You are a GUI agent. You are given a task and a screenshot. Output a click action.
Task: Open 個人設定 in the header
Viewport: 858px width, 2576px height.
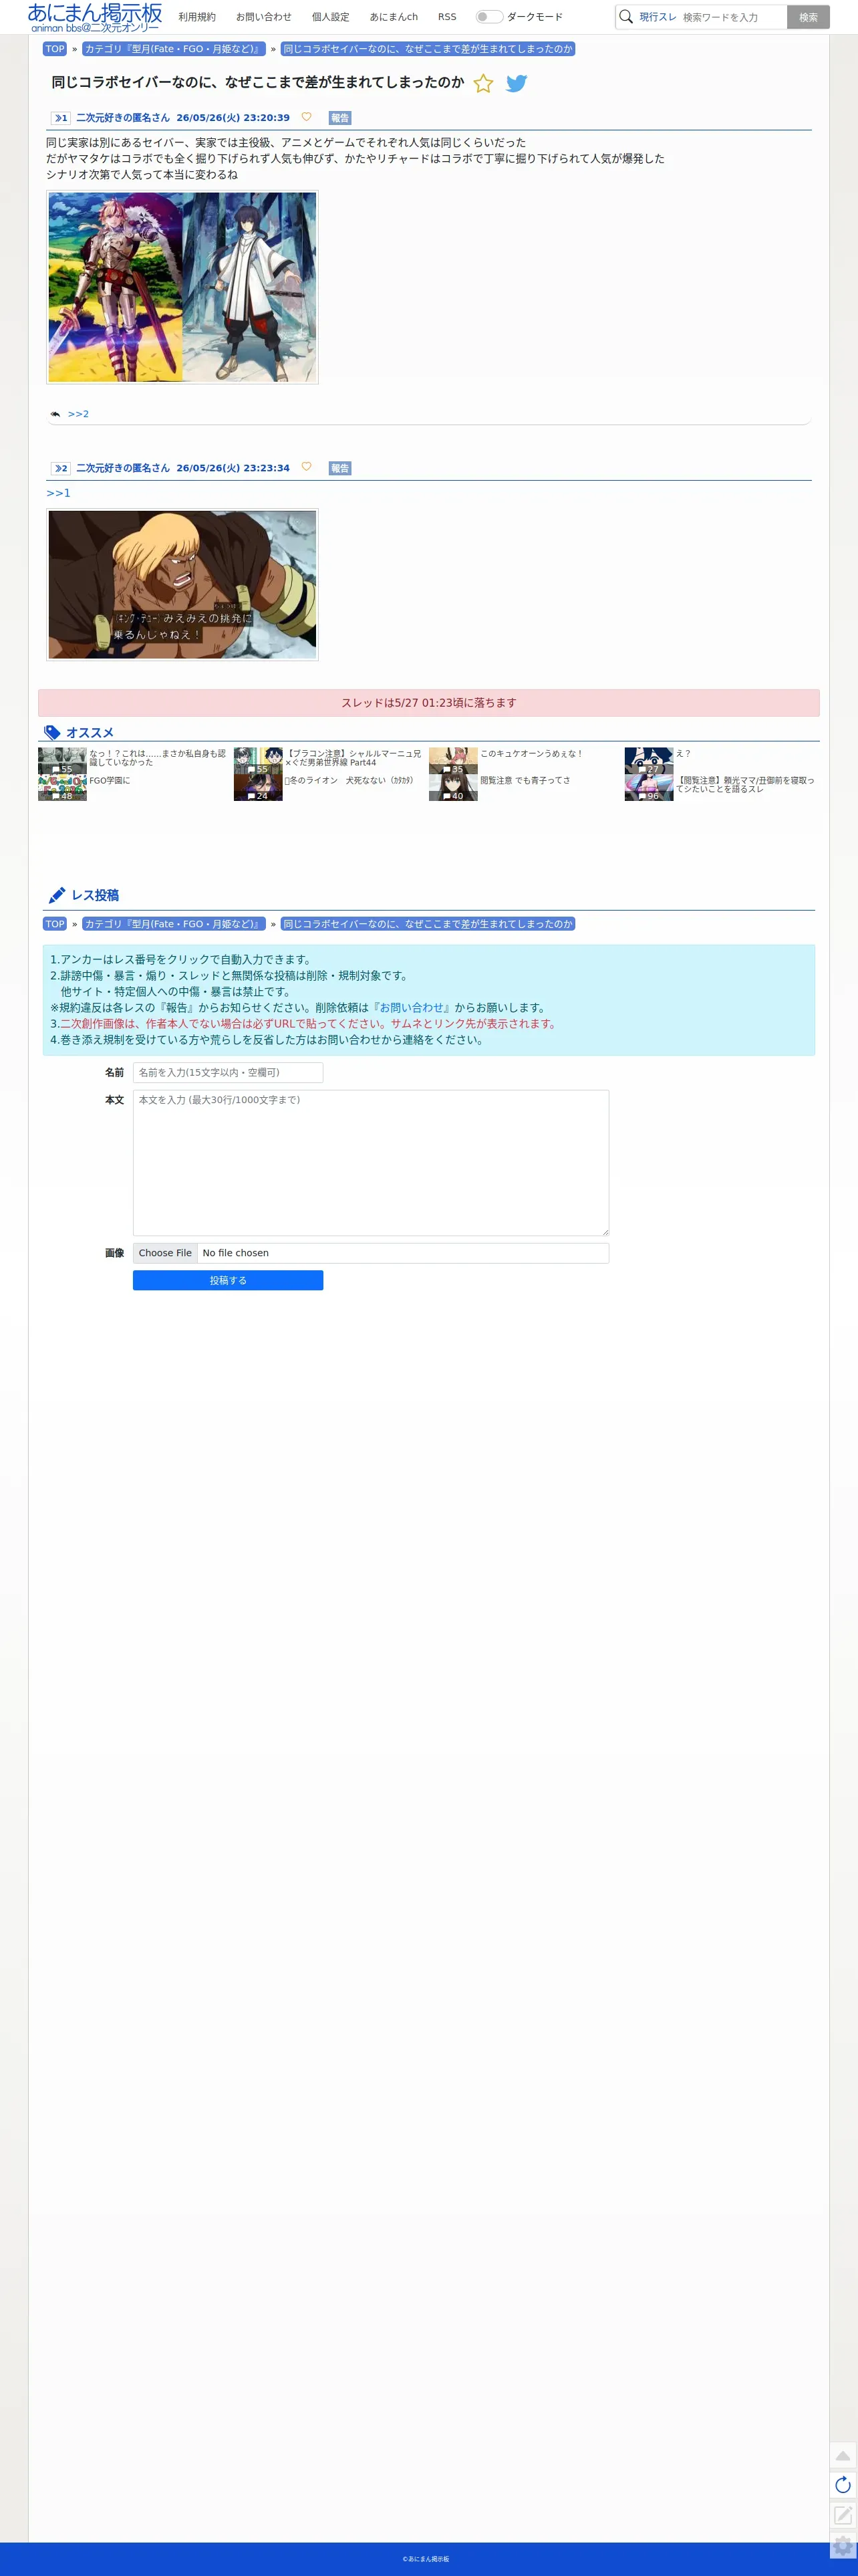coord(331,17)
